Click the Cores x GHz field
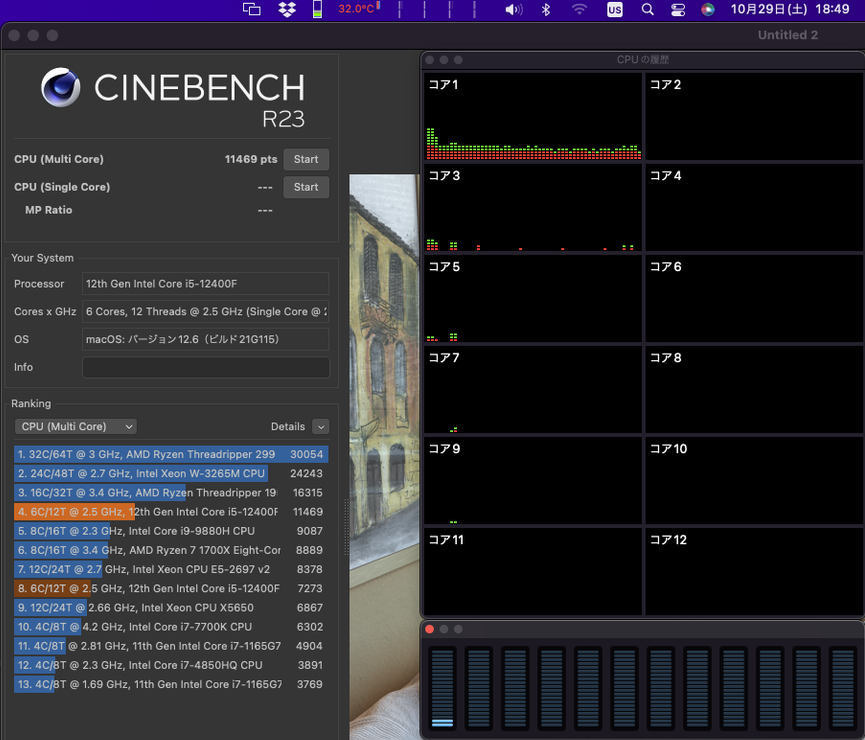 pyautogui.click(x=206, y=311)
